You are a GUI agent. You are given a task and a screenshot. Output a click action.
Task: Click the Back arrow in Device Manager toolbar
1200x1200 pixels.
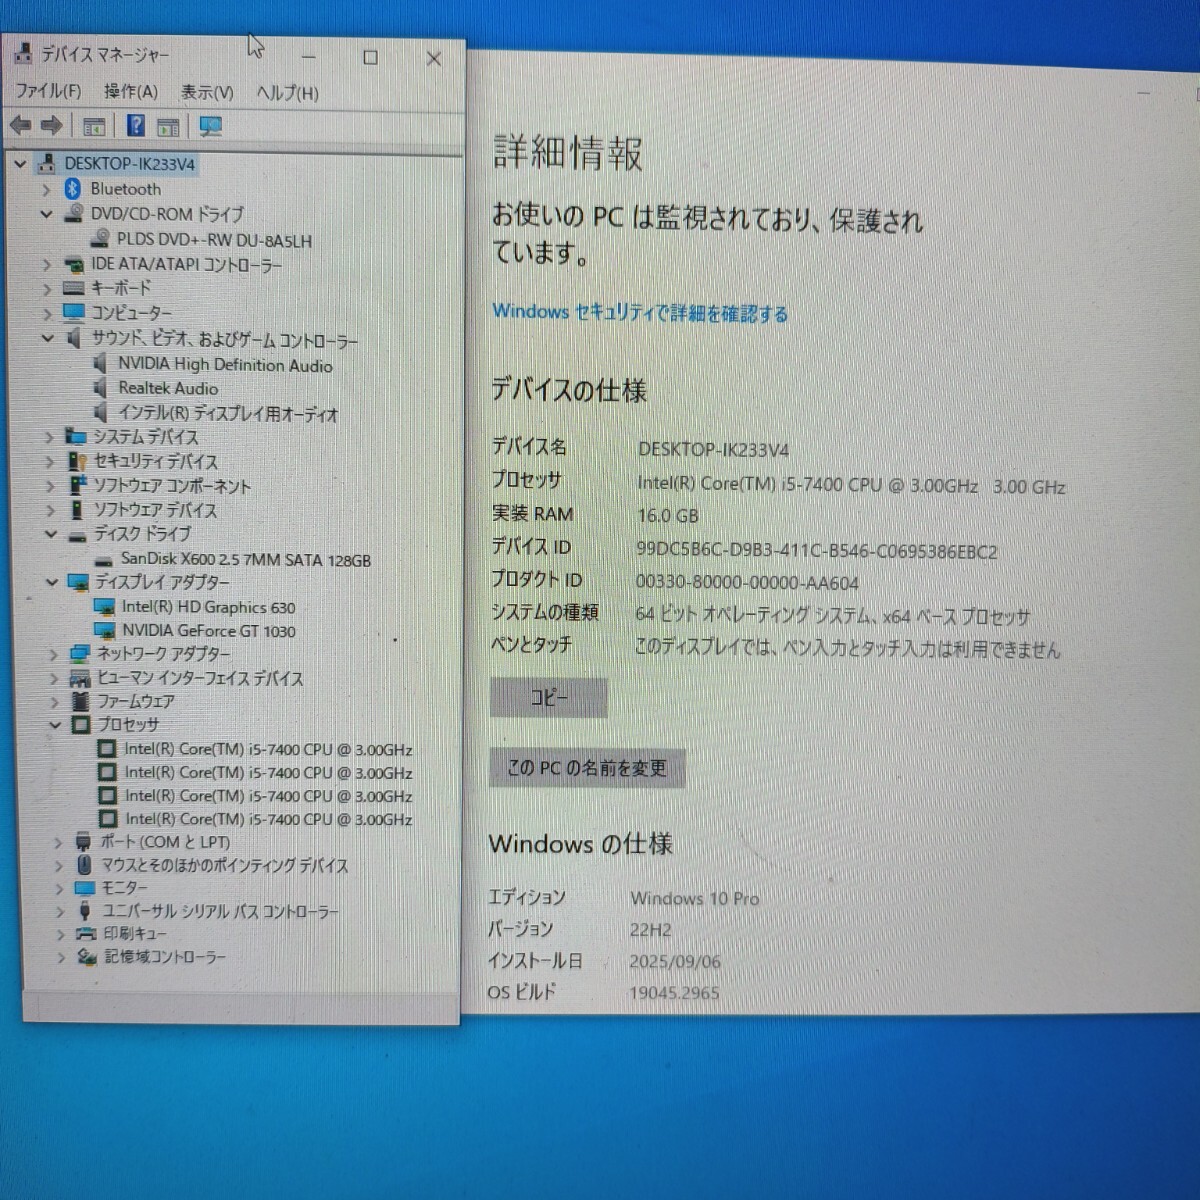(x=20, y=126)
